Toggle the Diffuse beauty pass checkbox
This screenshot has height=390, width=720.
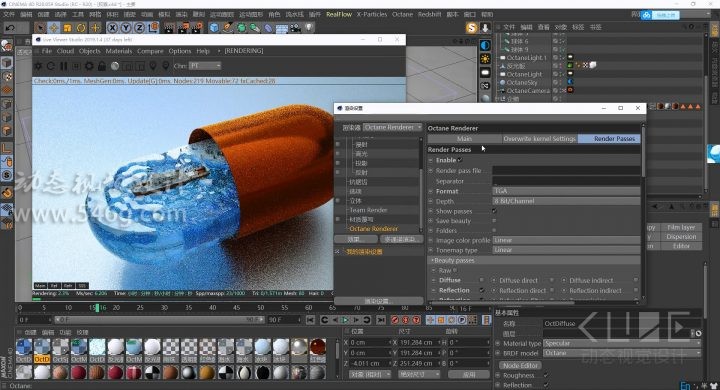(x=482, y=280)
